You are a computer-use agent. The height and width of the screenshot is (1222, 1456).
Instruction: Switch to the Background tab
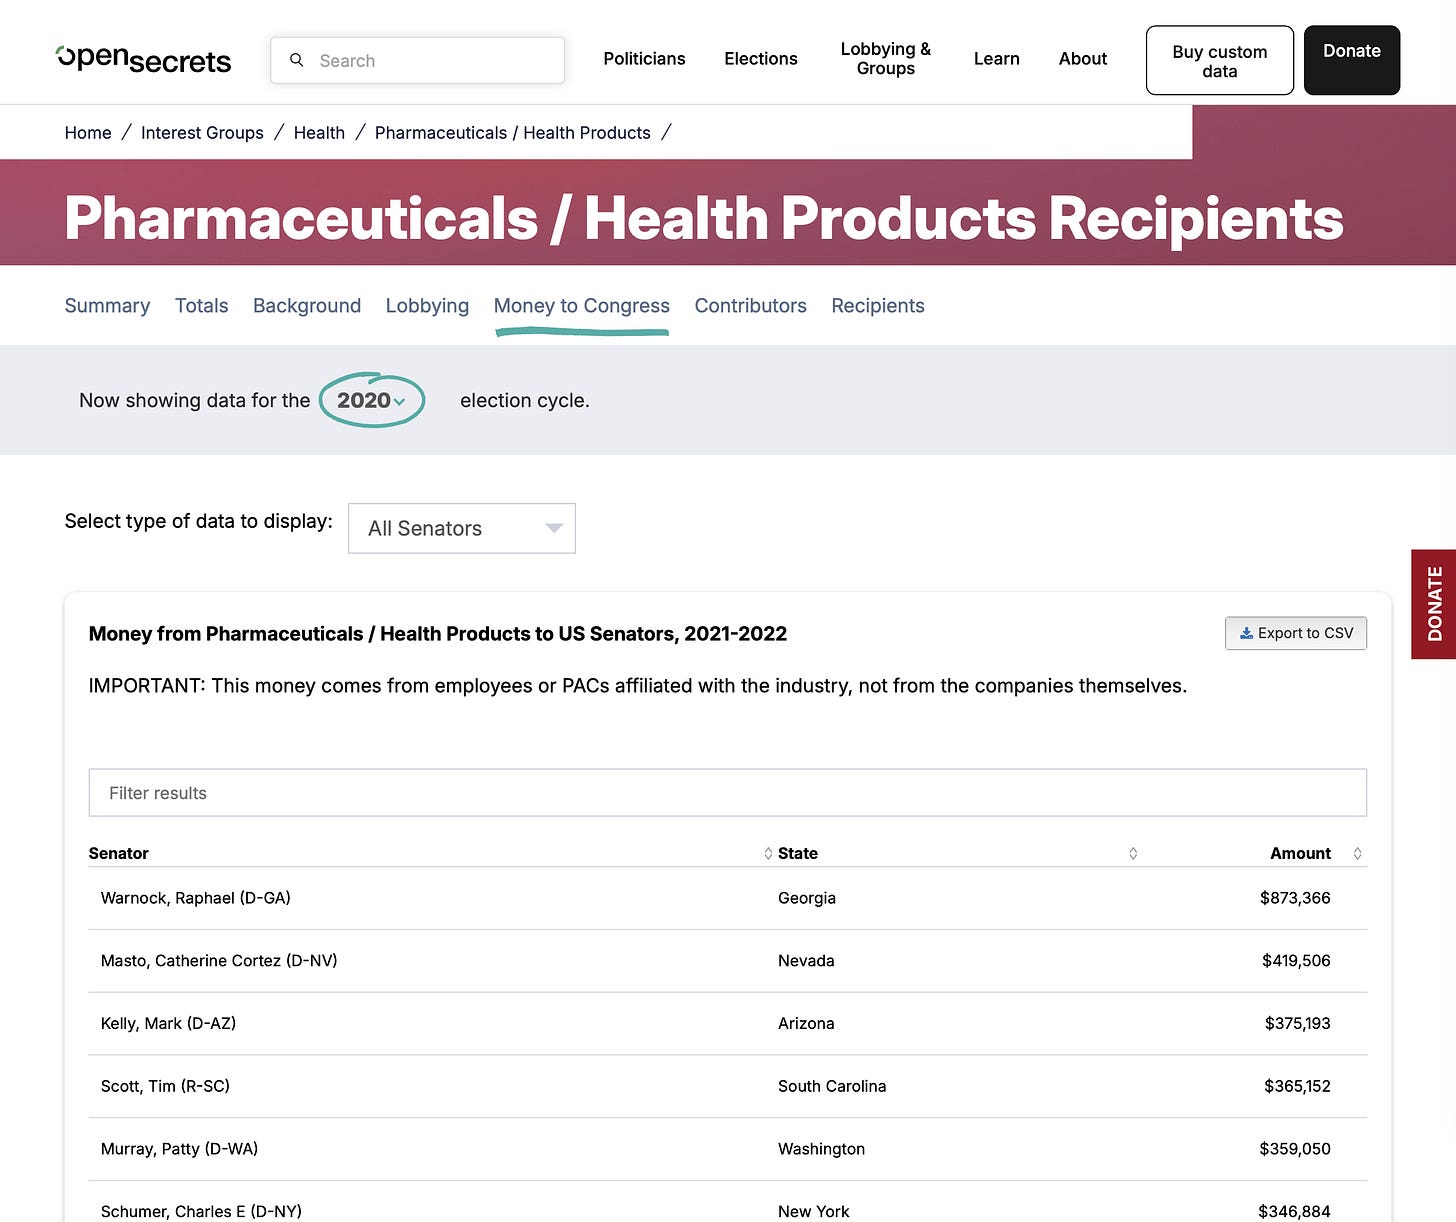click(x=307, y=306)
